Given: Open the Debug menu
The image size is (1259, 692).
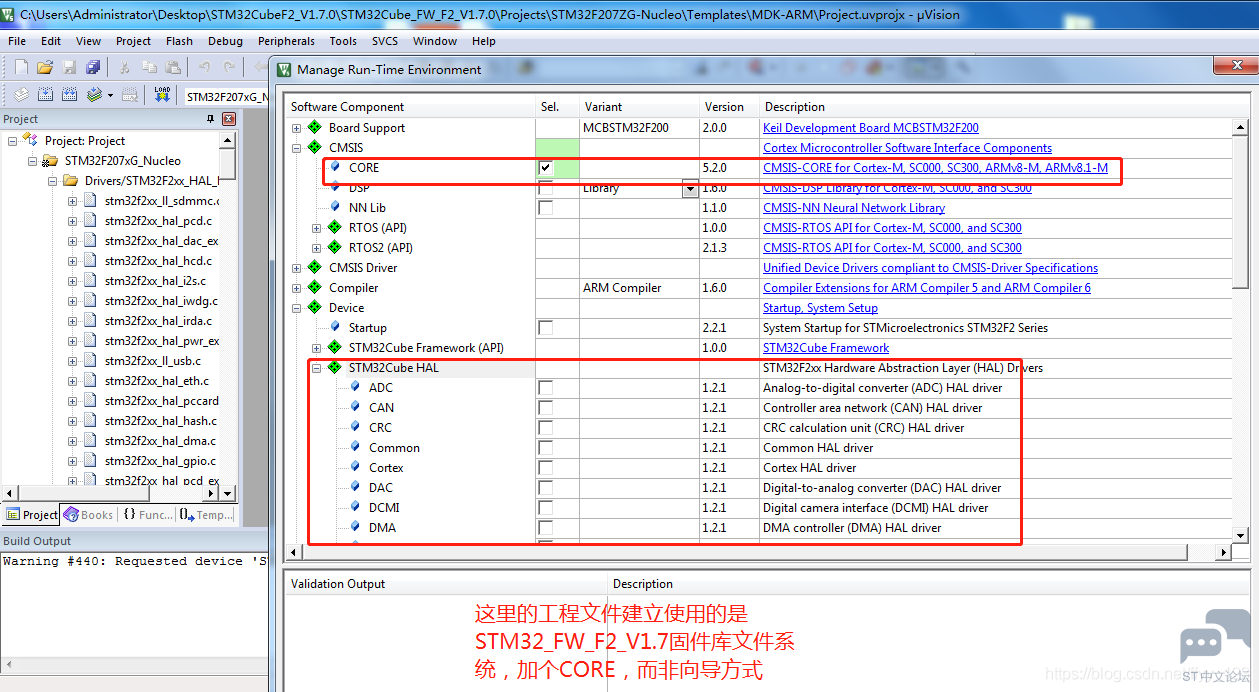Looking at the screenshot, I should (x=225, y=41).
